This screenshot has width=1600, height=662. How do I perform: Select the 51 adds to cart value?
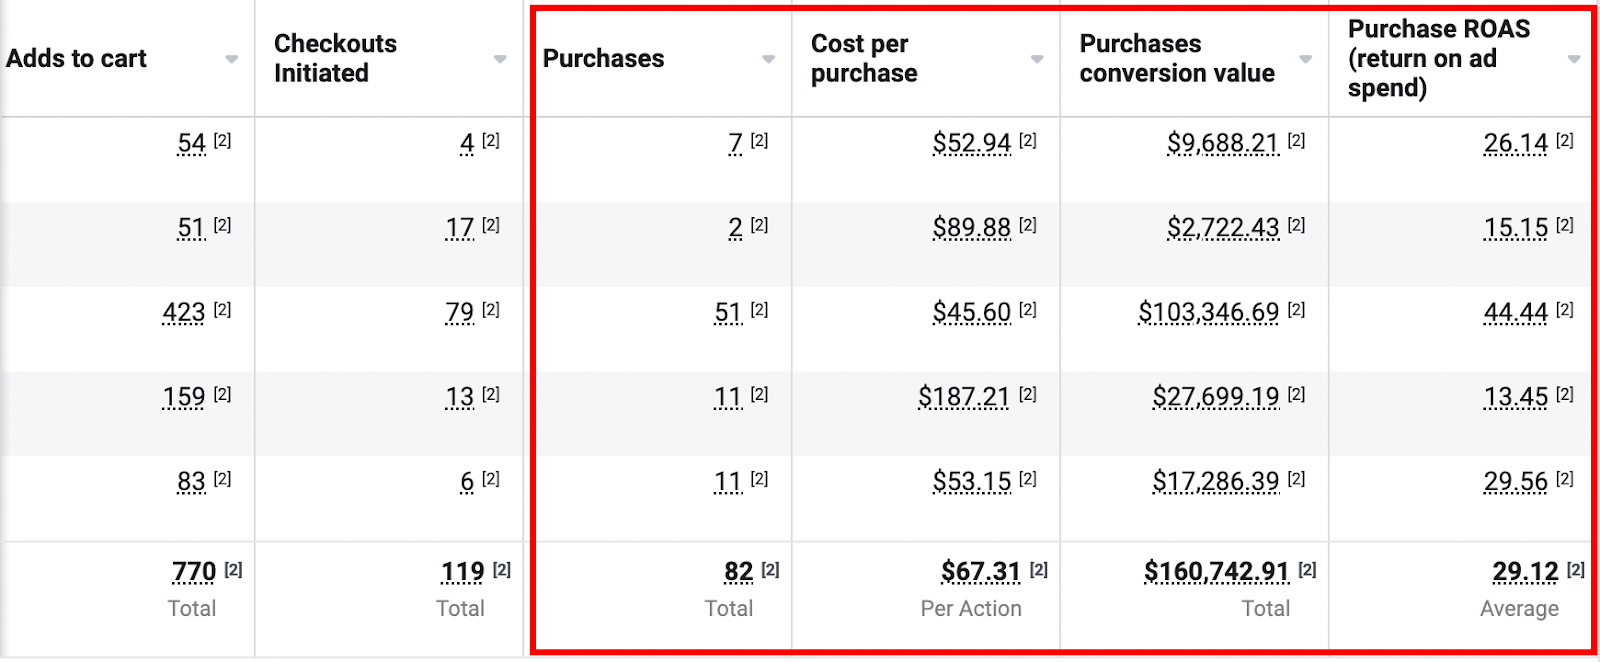point(191,229)
